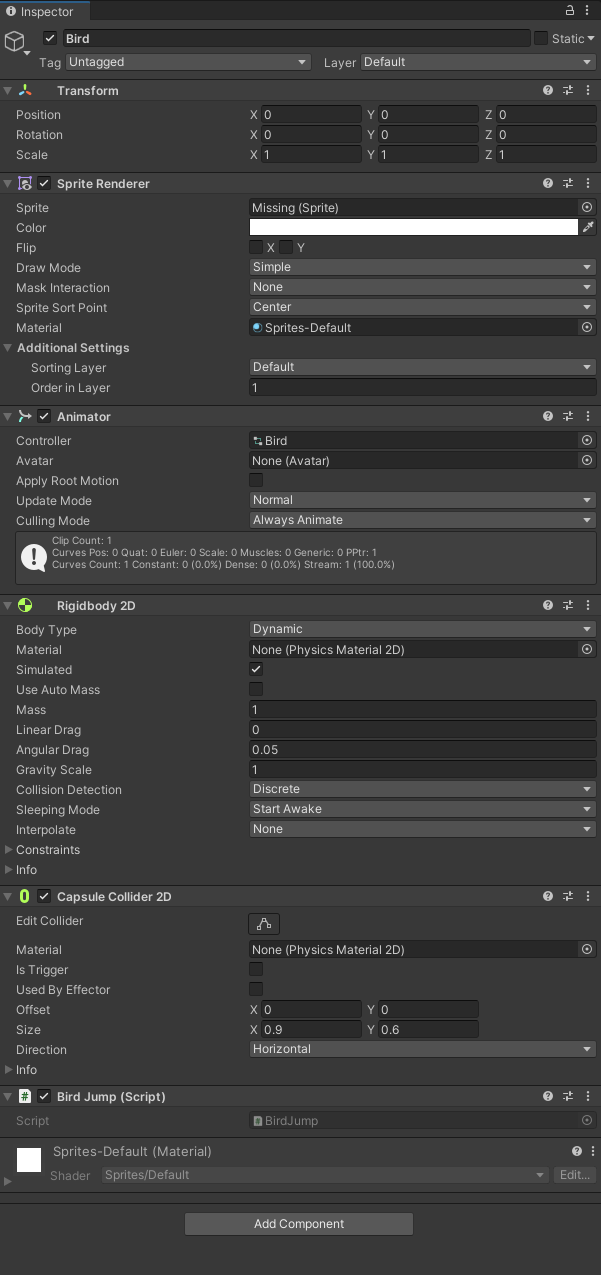Open help for Capsule Collider 2D
Image resolution: width=601 pixels, height=1275 pixels.
click(548, 896)
